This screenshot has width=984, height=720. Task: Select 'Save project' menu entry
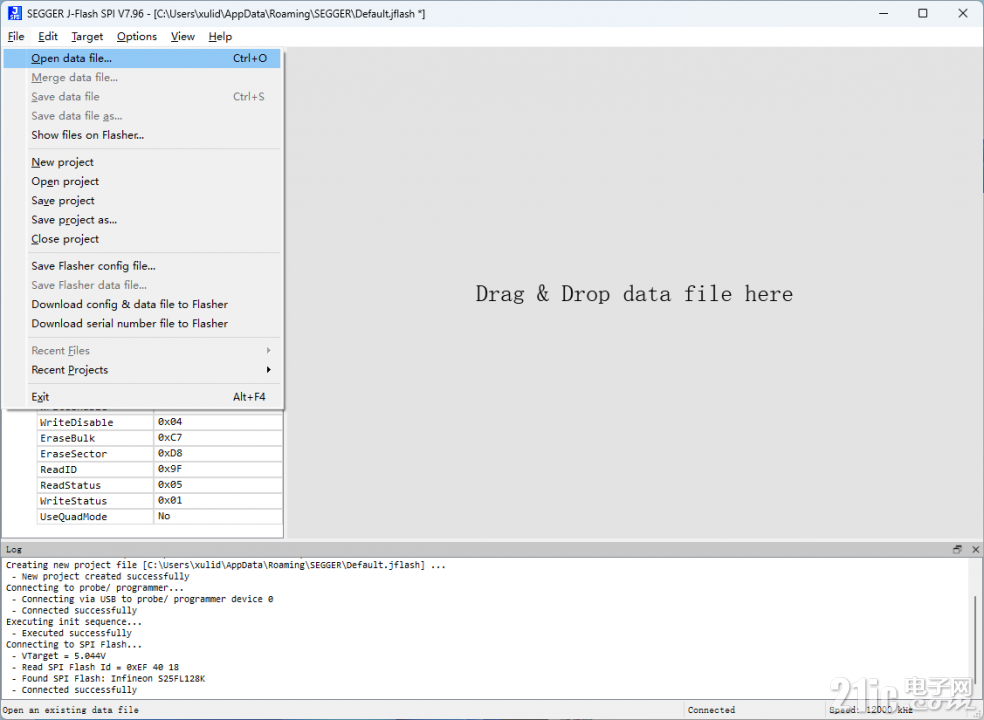(x=142, y=201)
